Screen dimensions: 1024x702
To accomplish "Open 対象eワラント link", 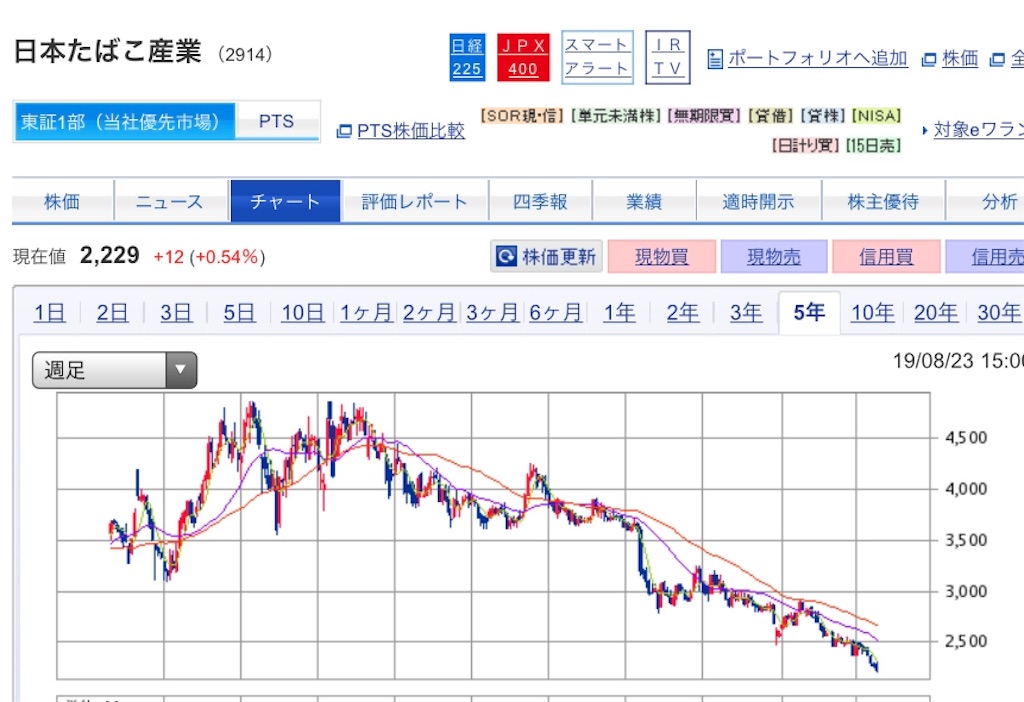I will coord(978,129).
